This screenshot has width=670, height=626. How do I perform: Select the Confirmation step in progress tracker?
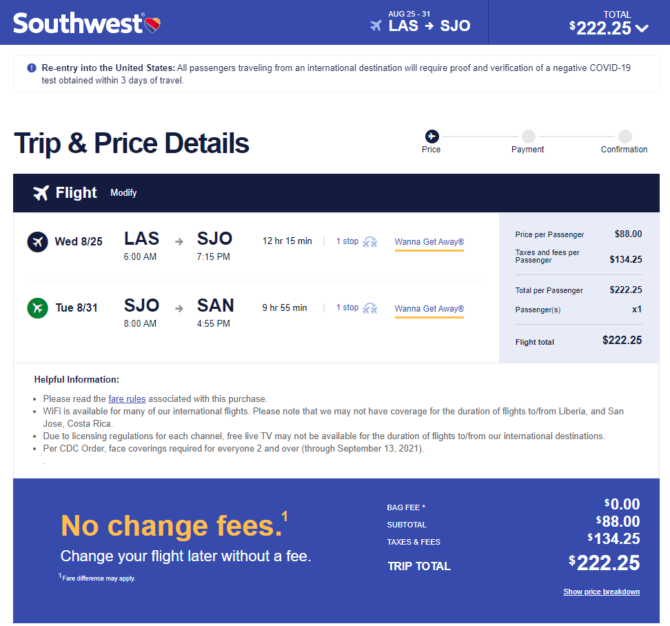click(624, 142)
